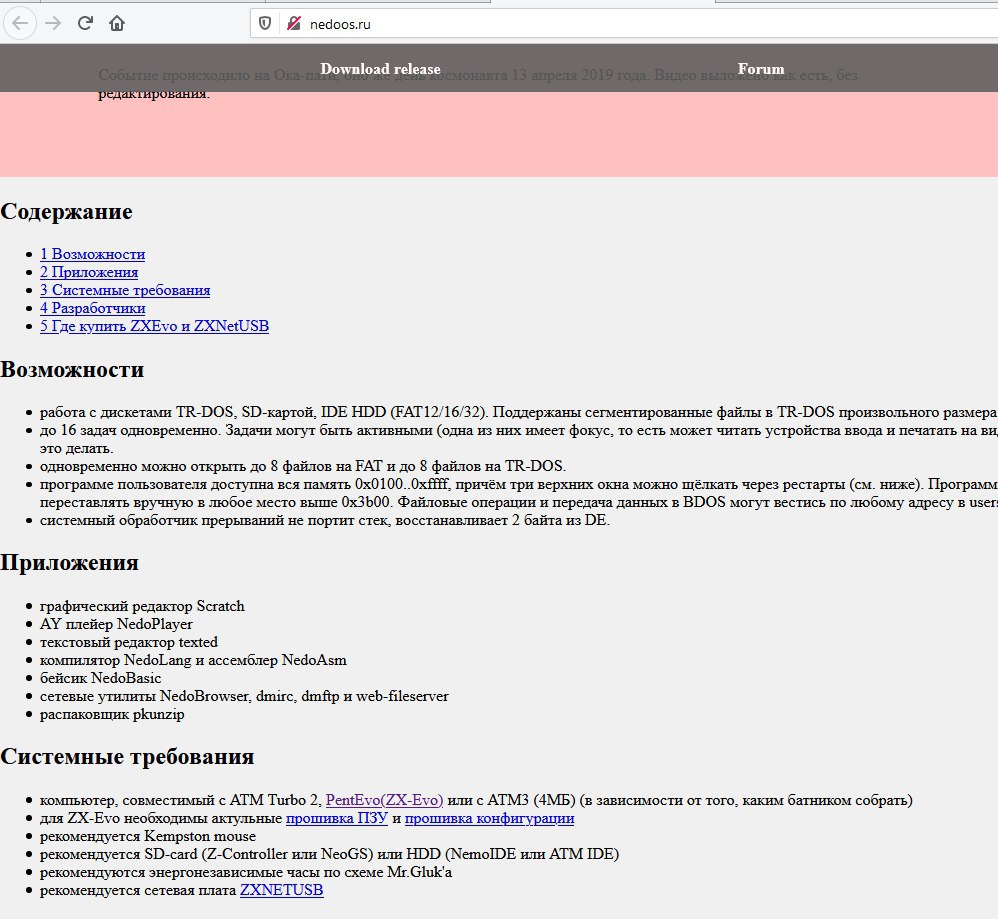
Task: Open the tracking protection shield icon
Action: (x=265, y=24)
